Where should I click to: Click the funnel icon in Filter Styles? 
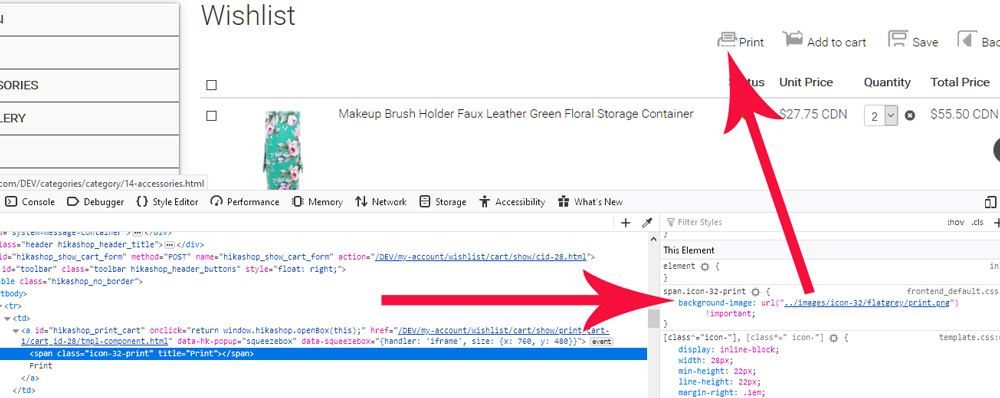tap(670, 223)
